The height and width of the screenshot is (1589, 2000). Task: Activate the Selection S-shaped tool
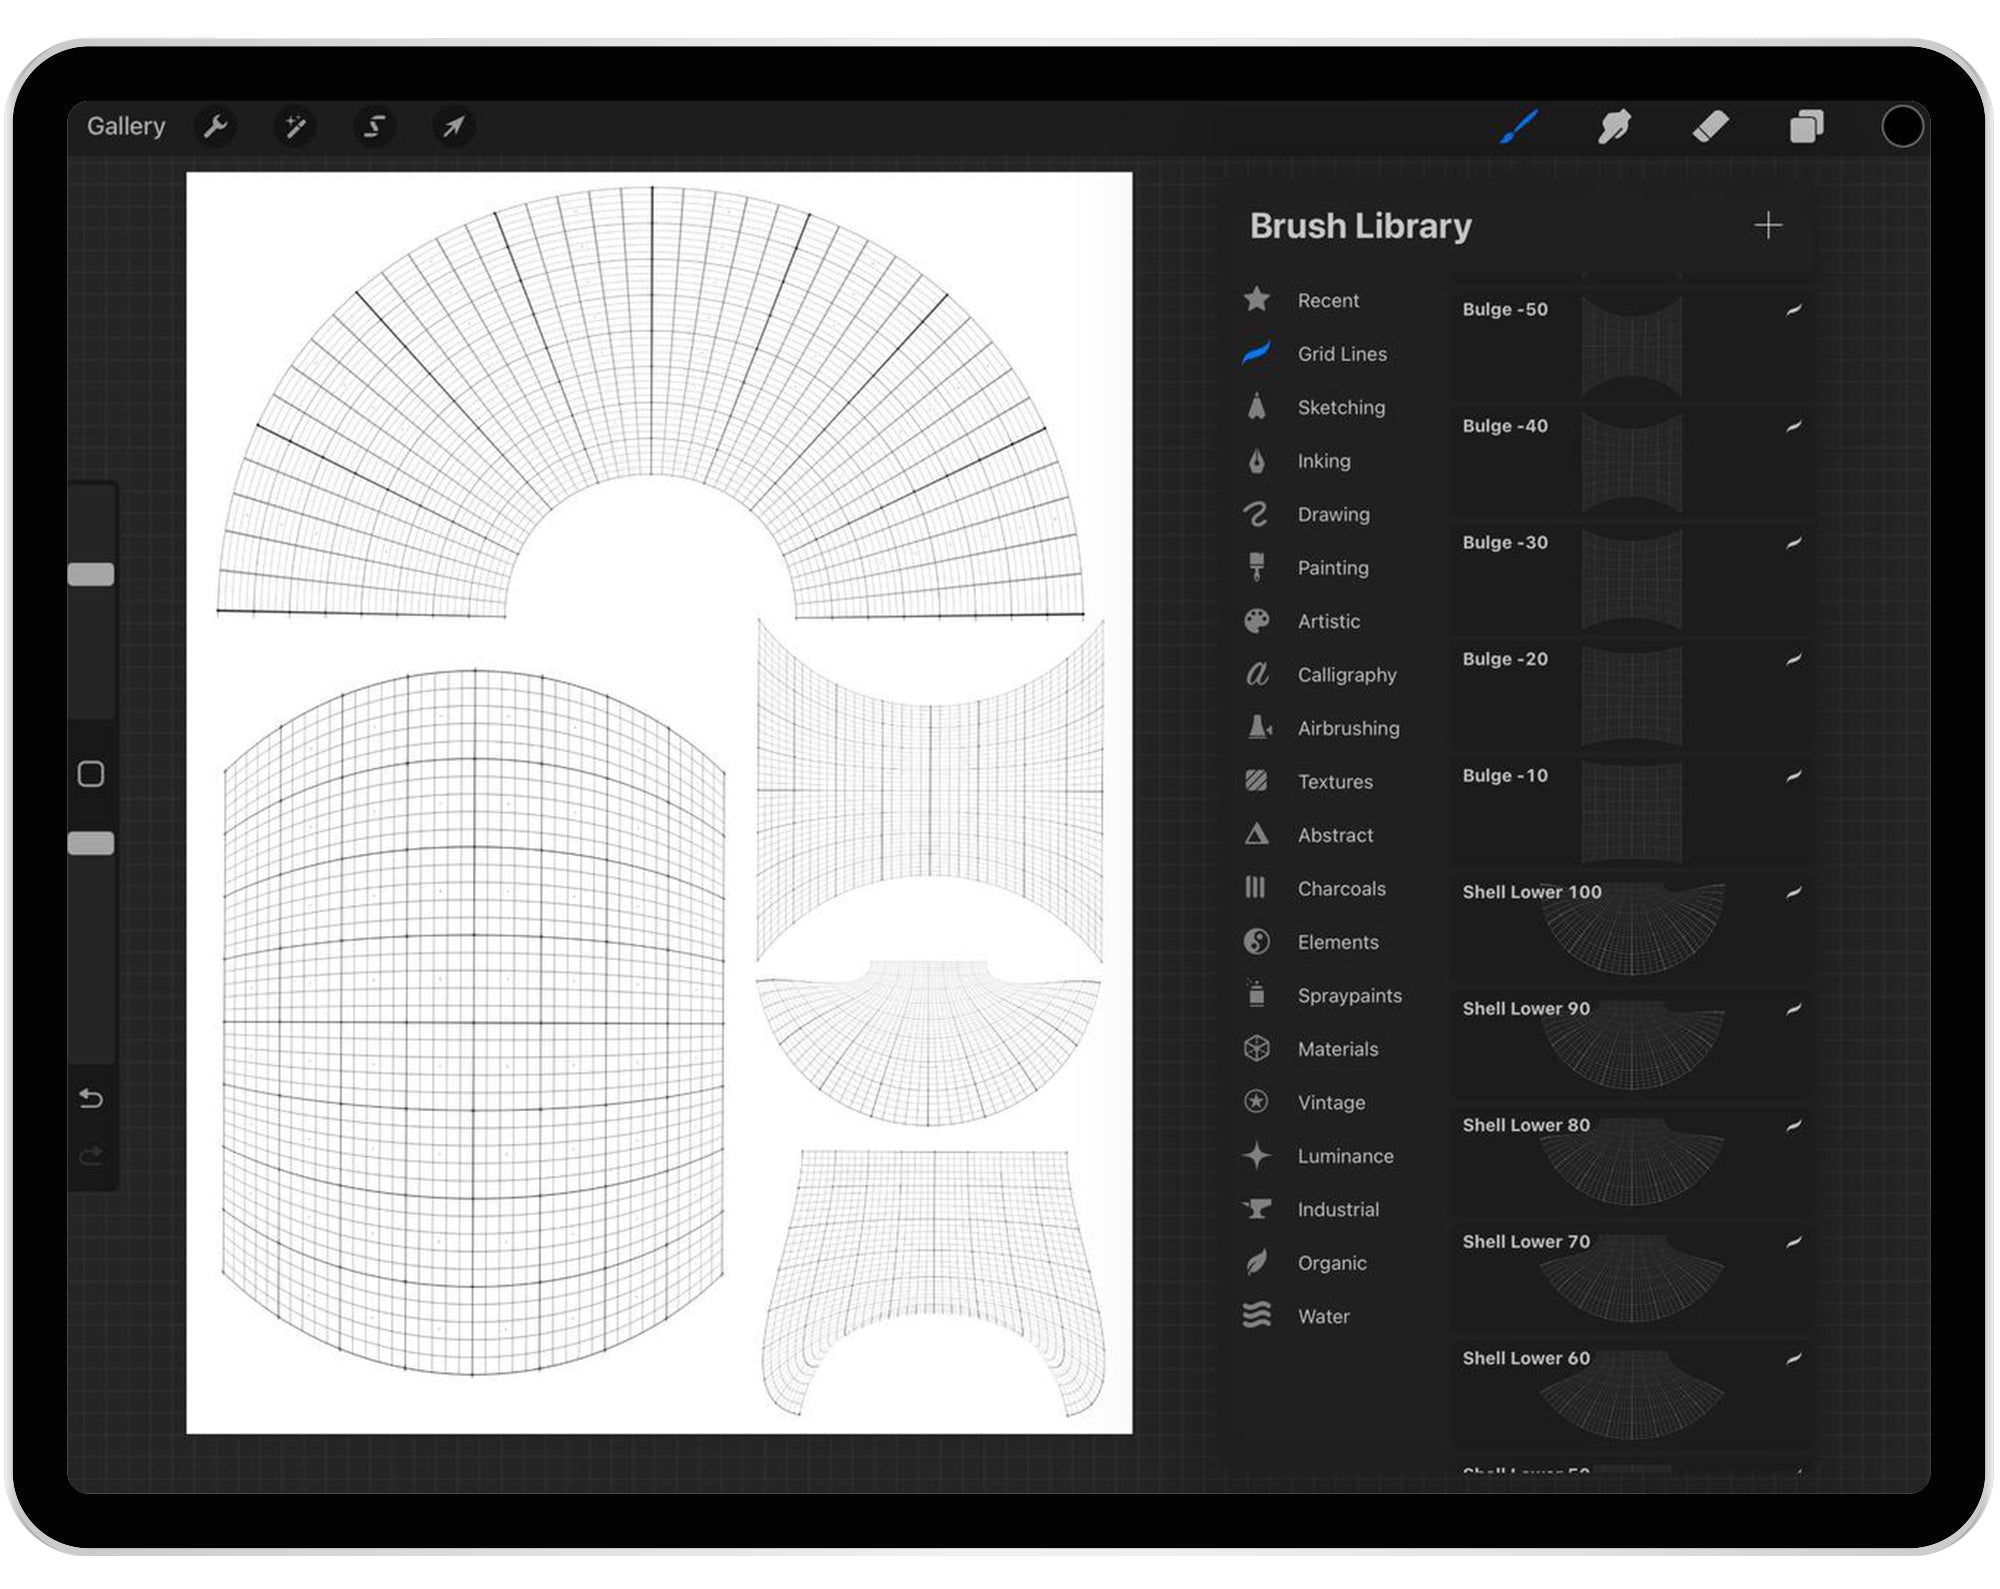[x=375, y=127]
